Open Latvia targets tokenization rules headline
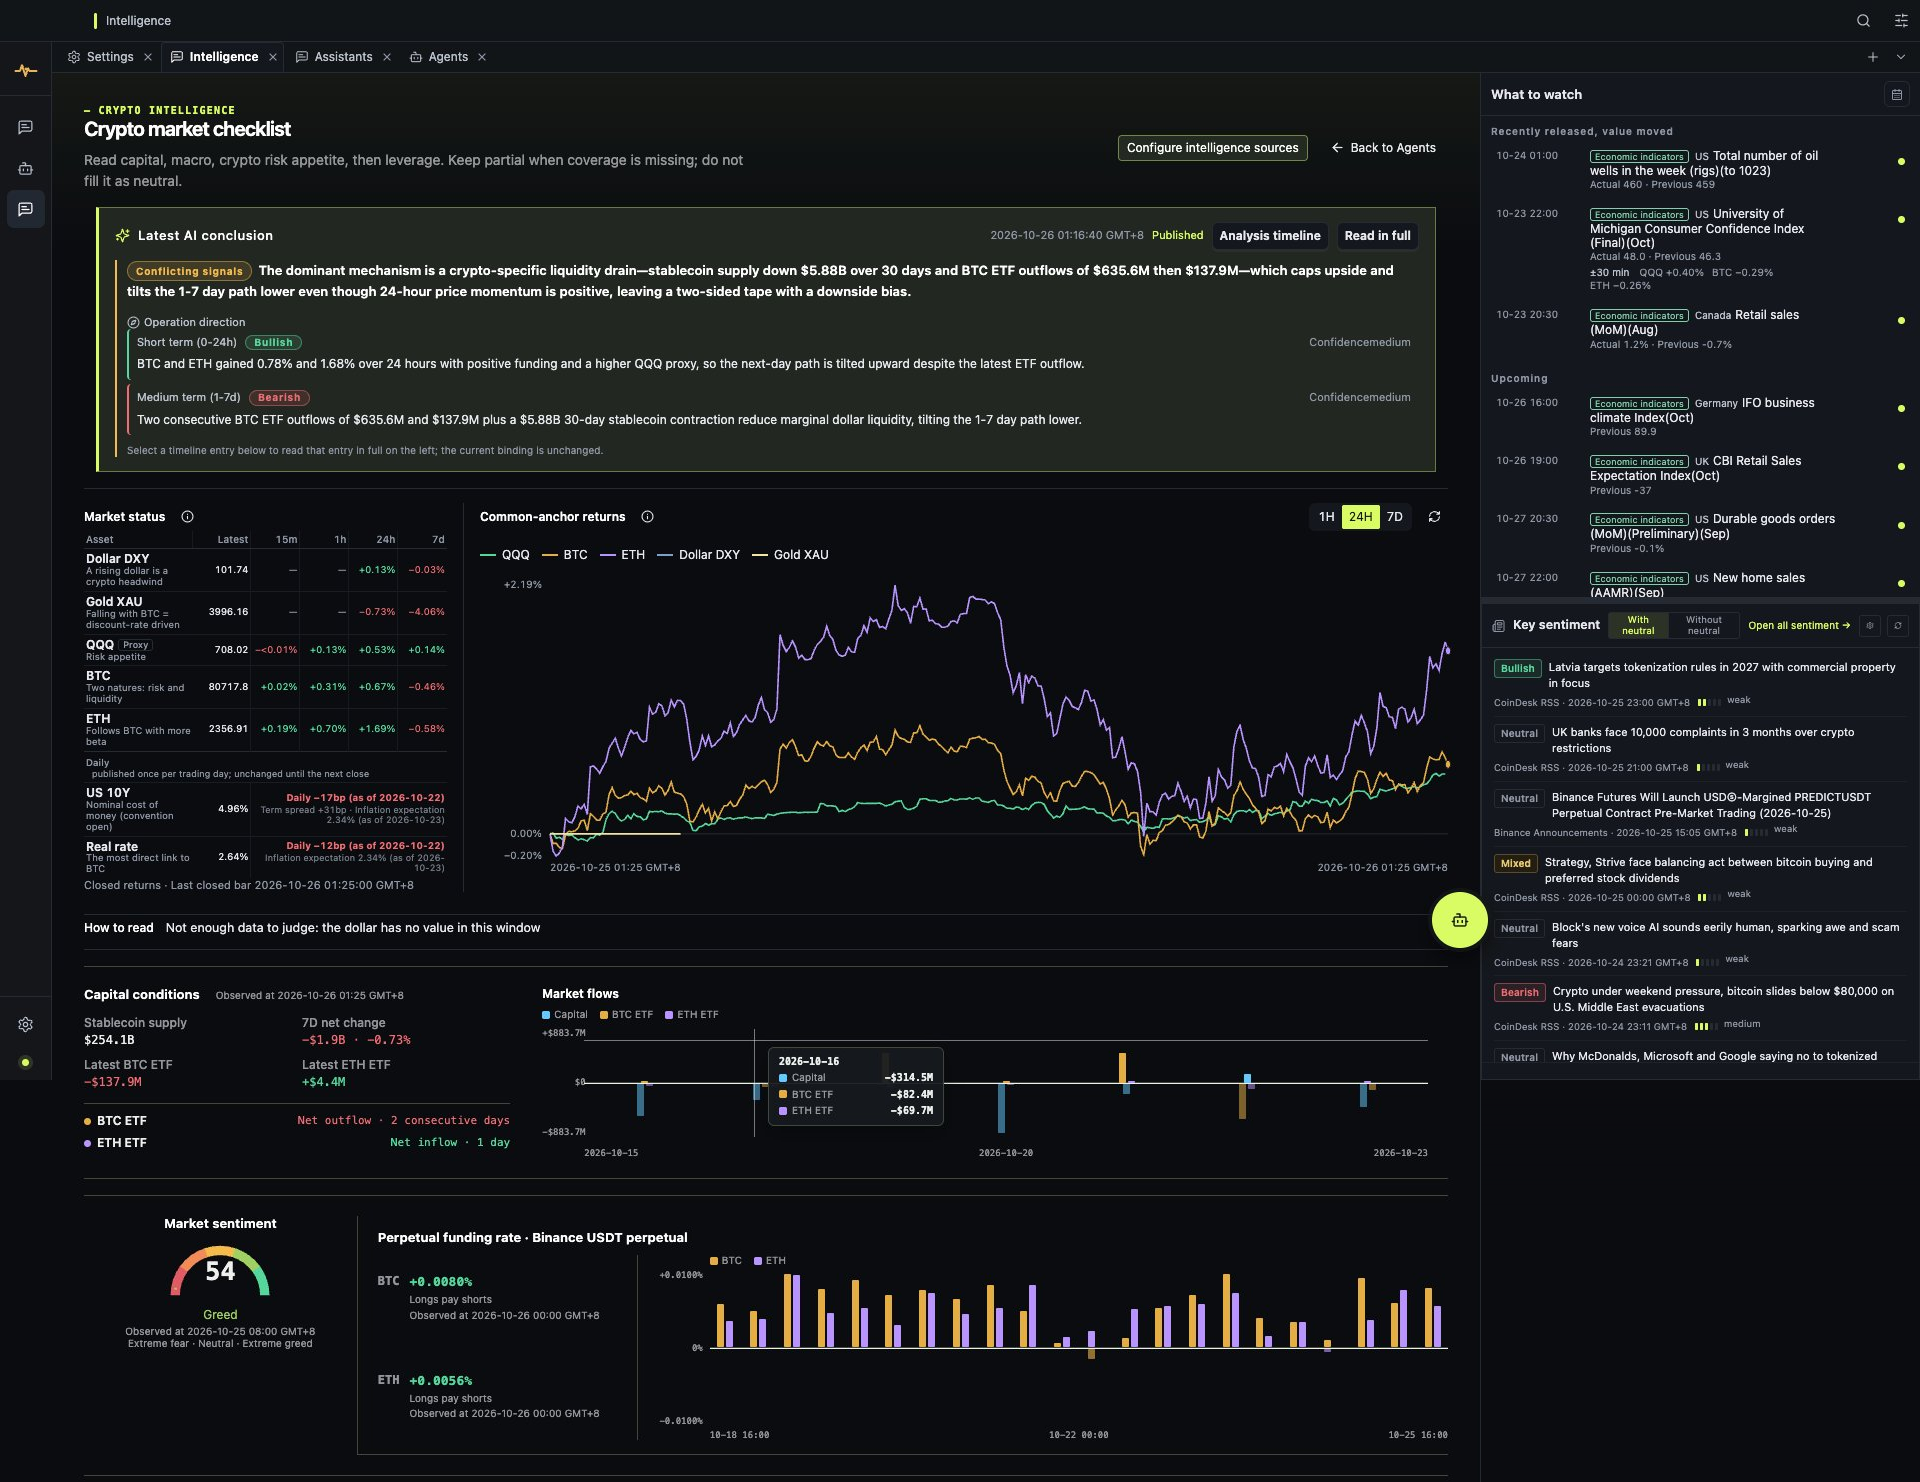This screenshot has width=1920, height=1482. [x=1721, y=675]
